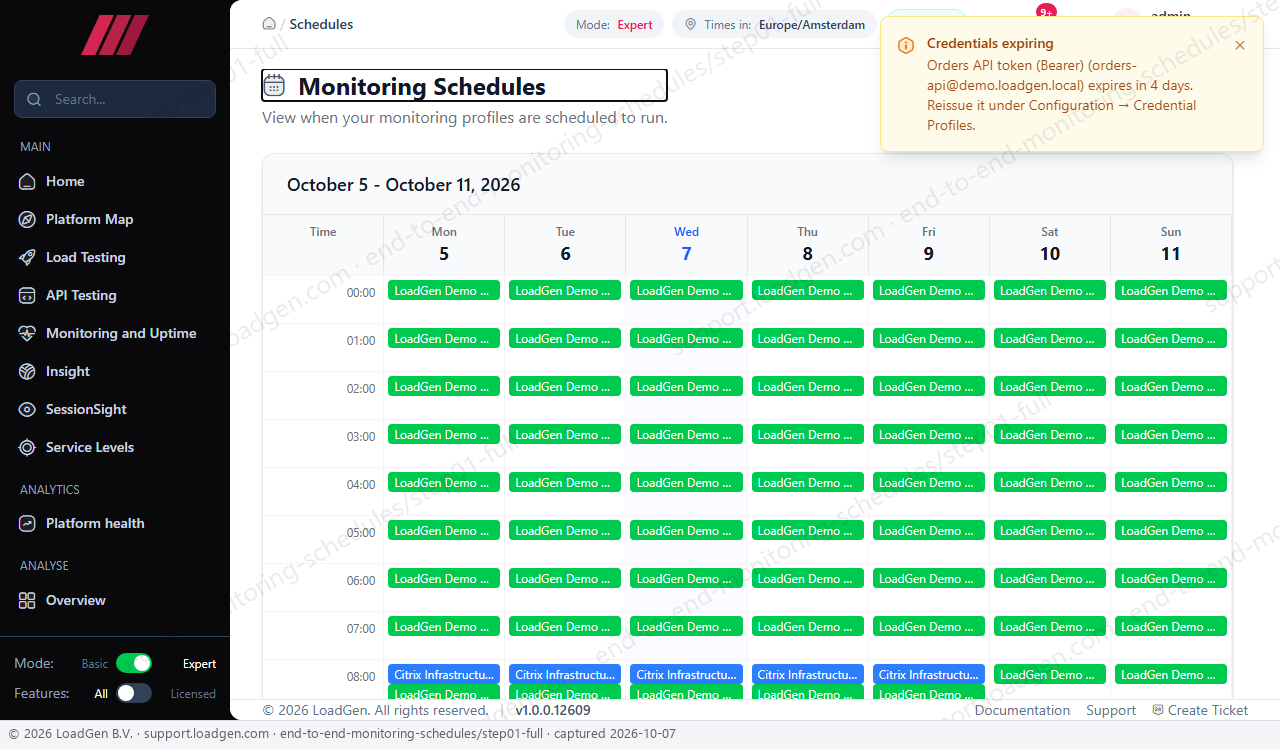Click the Credentials expiring warning icon
Screen dimensions: 1280x749
906,45
